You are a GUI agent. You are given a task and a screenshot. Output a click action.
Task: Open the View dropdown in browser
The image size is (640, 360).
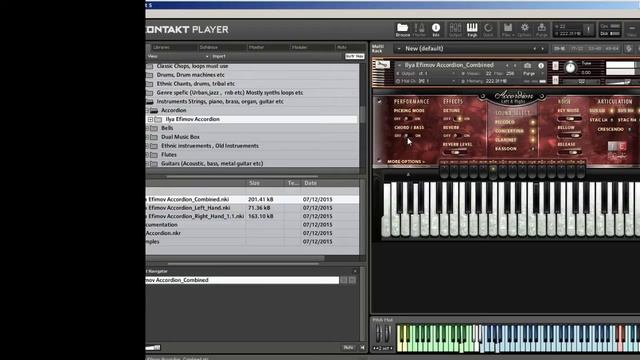[x=178, y=56]
